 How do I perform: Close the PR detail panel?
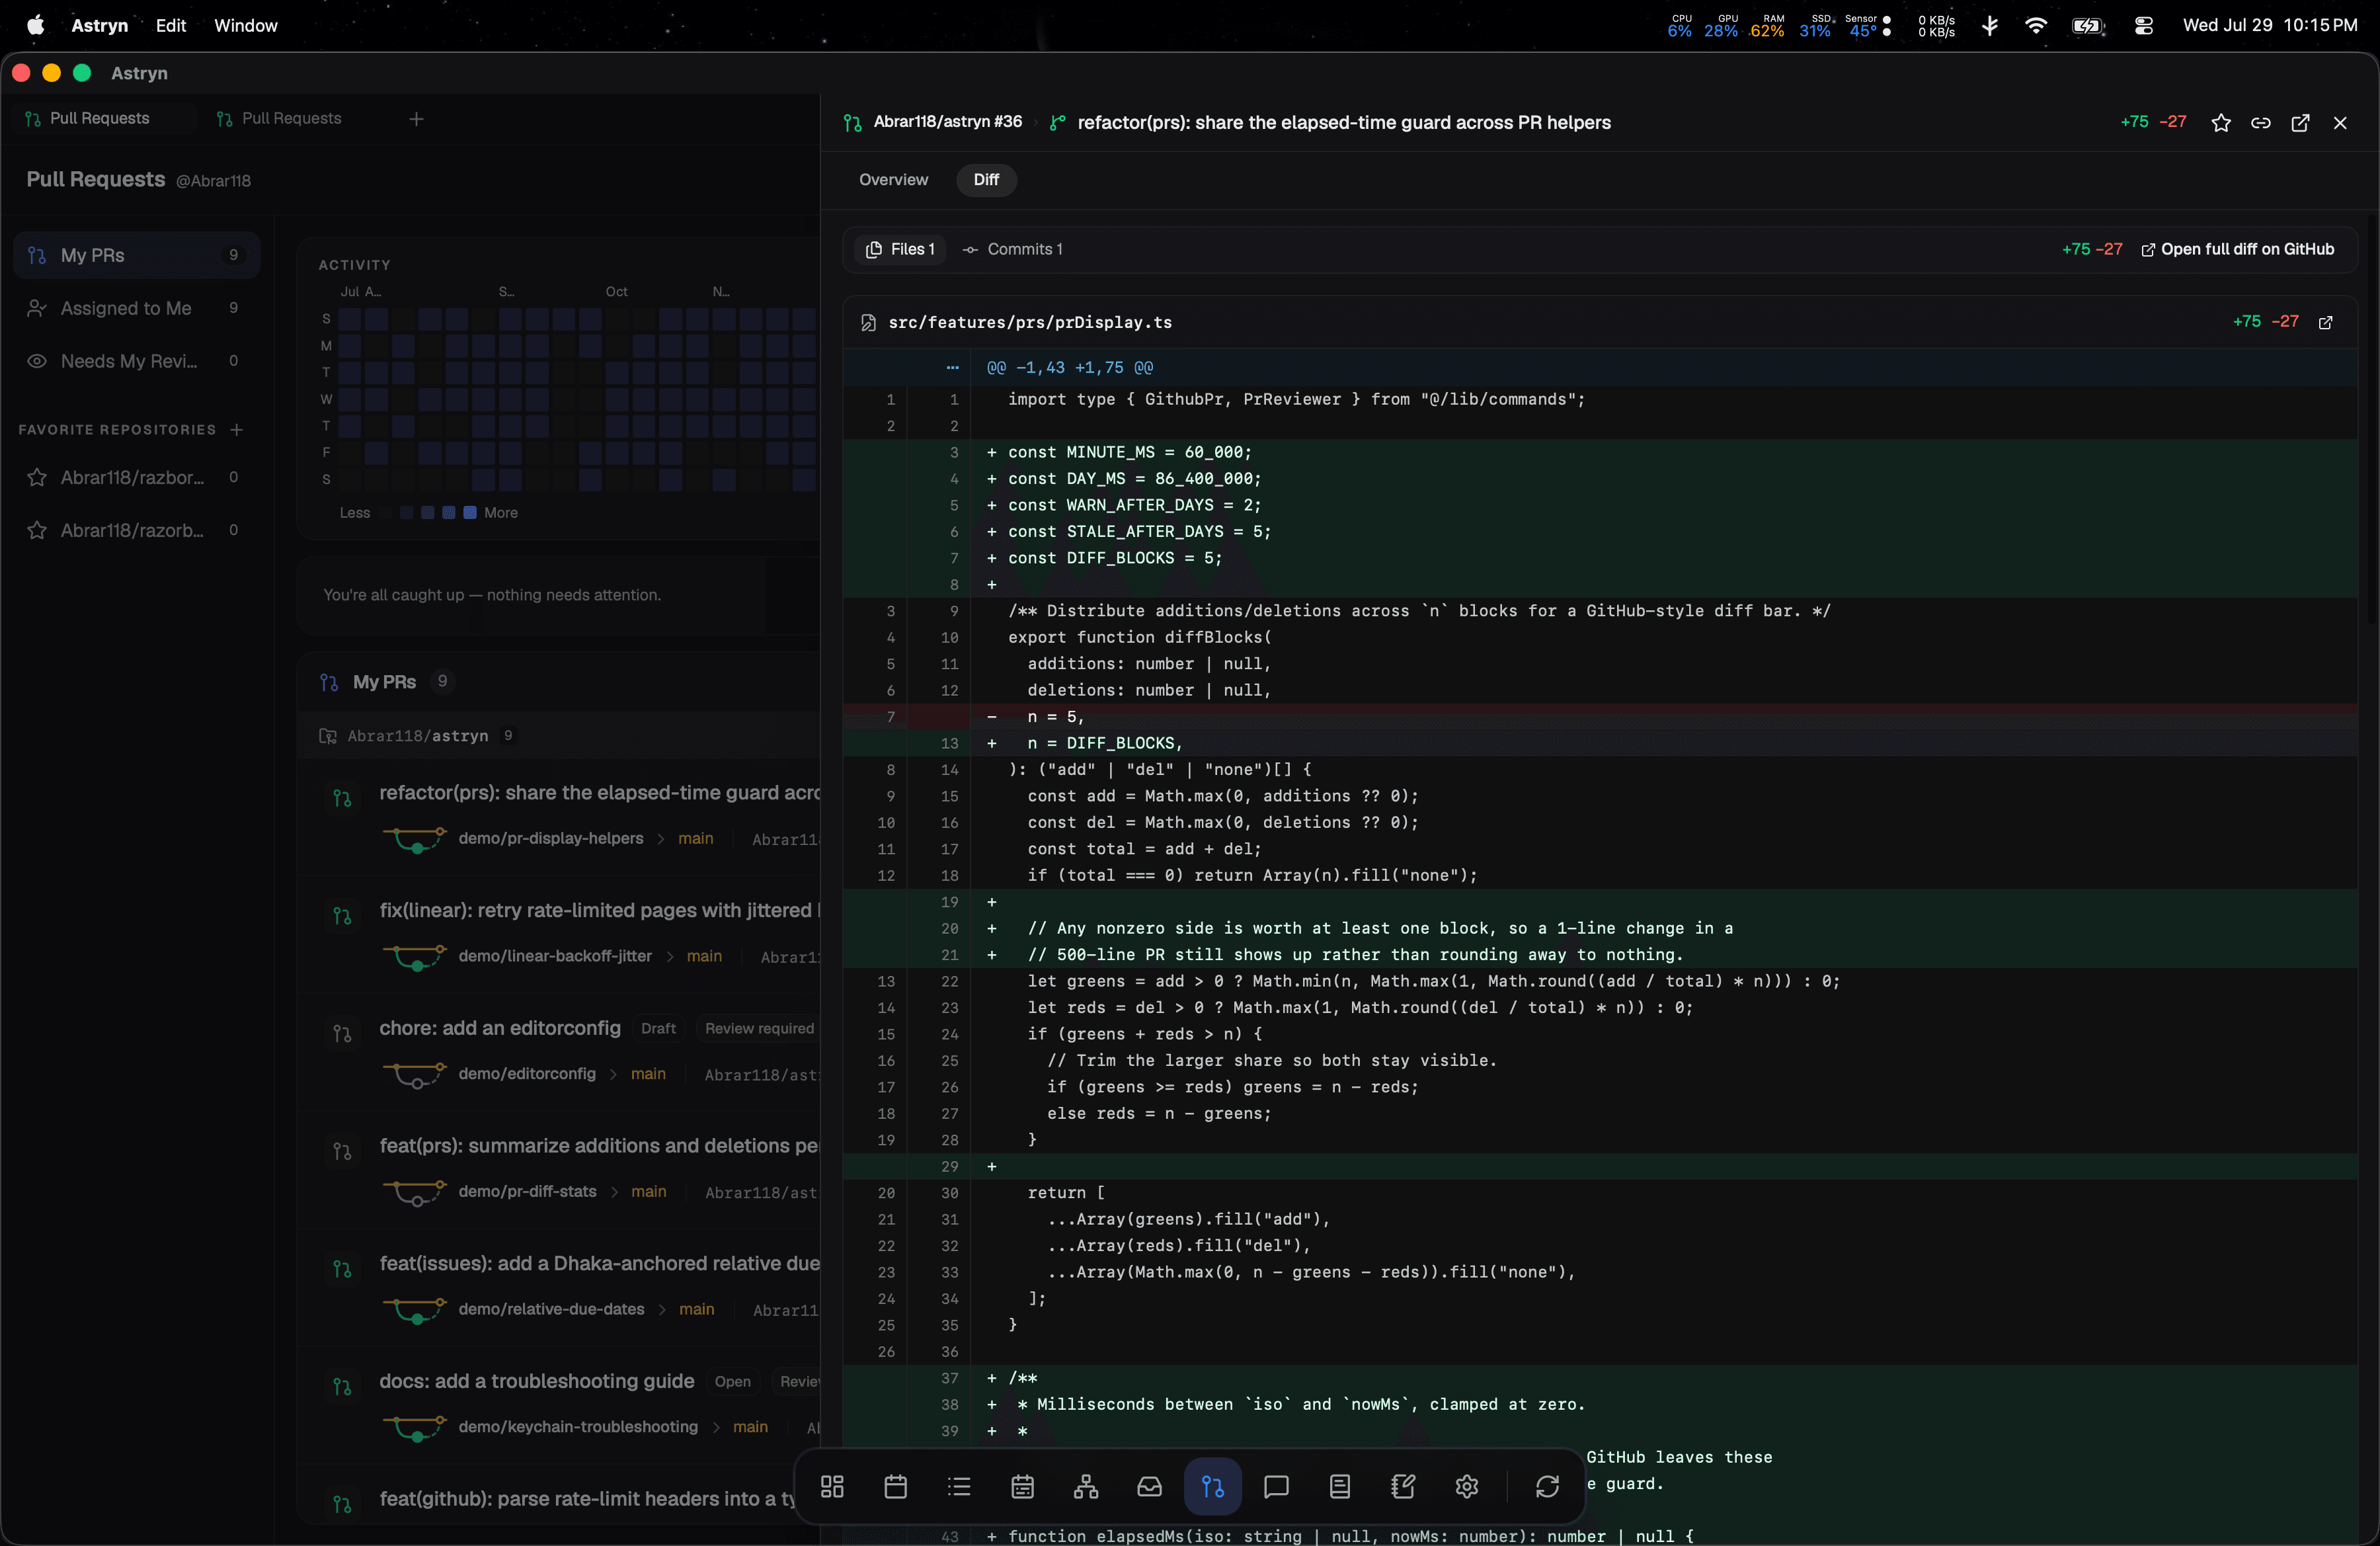pyautogui.click(x=2340, y=123)
